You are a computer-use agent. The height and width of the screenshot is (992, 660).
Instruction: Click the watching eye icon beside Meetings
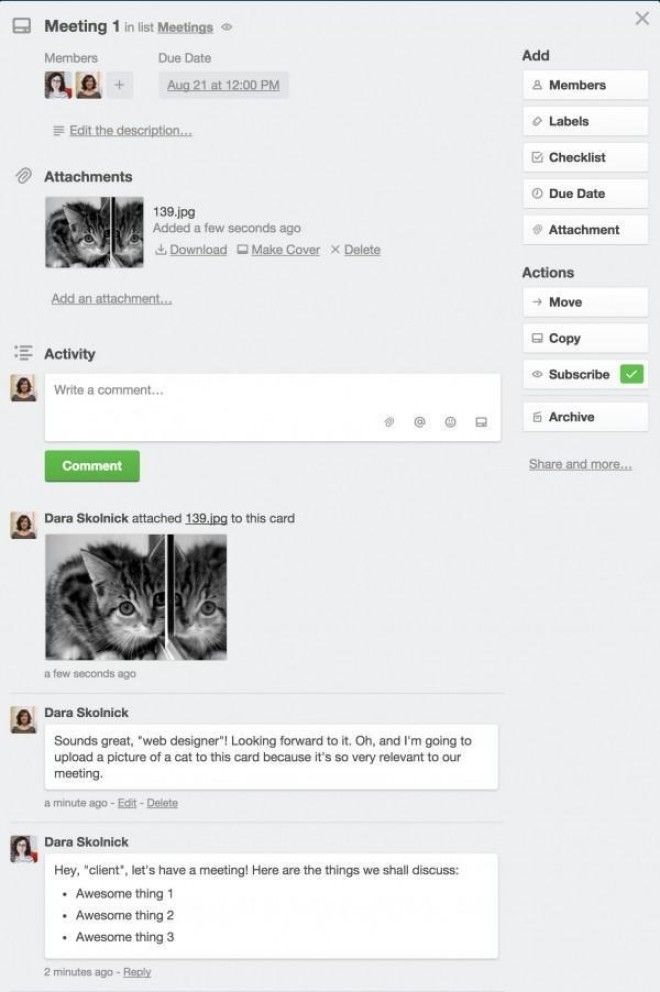(x=227, y=27)
